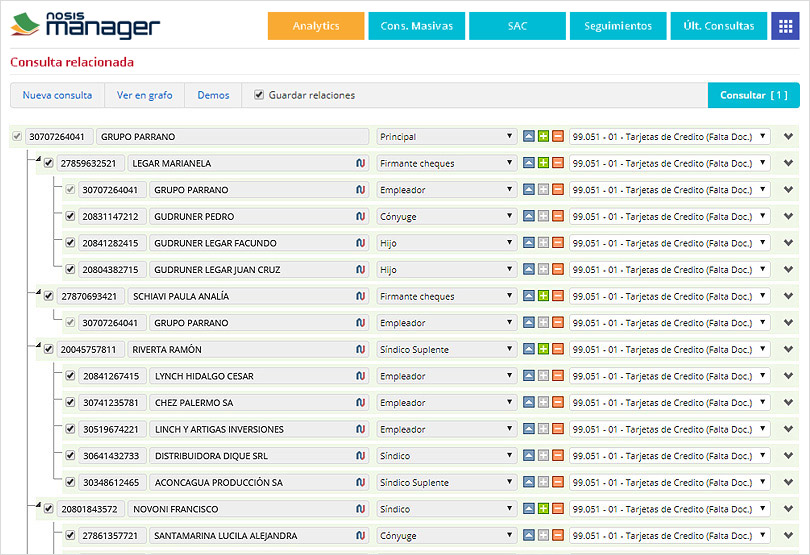Screen dimensions: 810x555
Task: Open the Seguimientos tab
Action: [618, 26]
